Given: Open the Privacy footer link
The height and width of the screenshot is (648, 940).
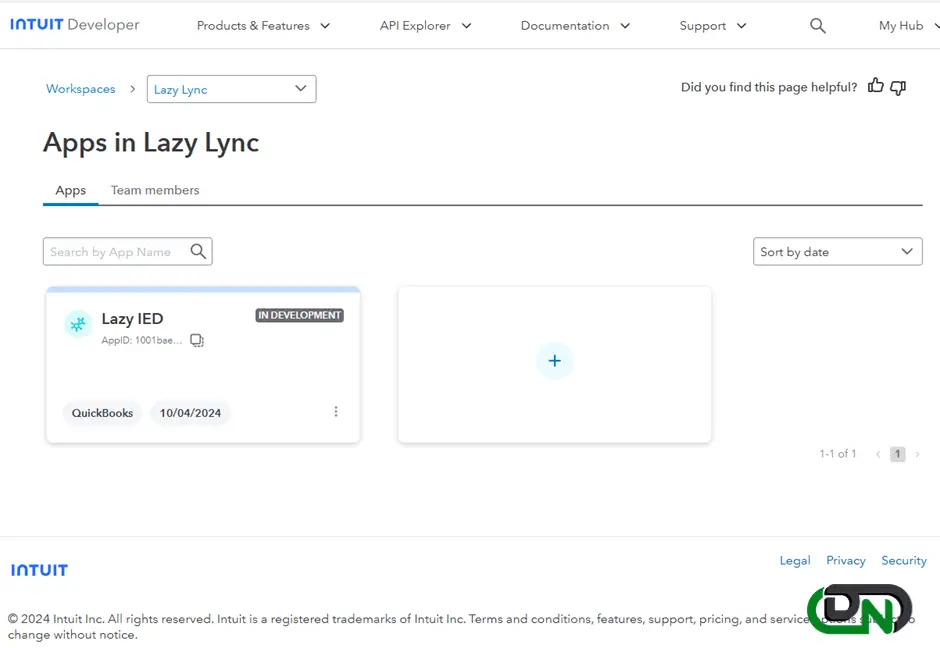Looking at the screenshot, I should [x=845, y=560].
